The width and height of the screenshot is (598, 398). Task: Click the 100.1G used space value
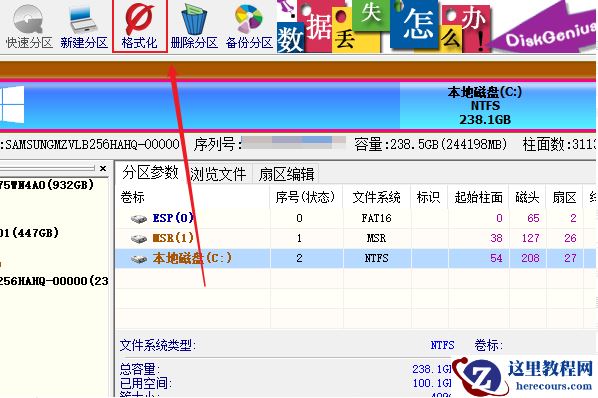(432, 383)
